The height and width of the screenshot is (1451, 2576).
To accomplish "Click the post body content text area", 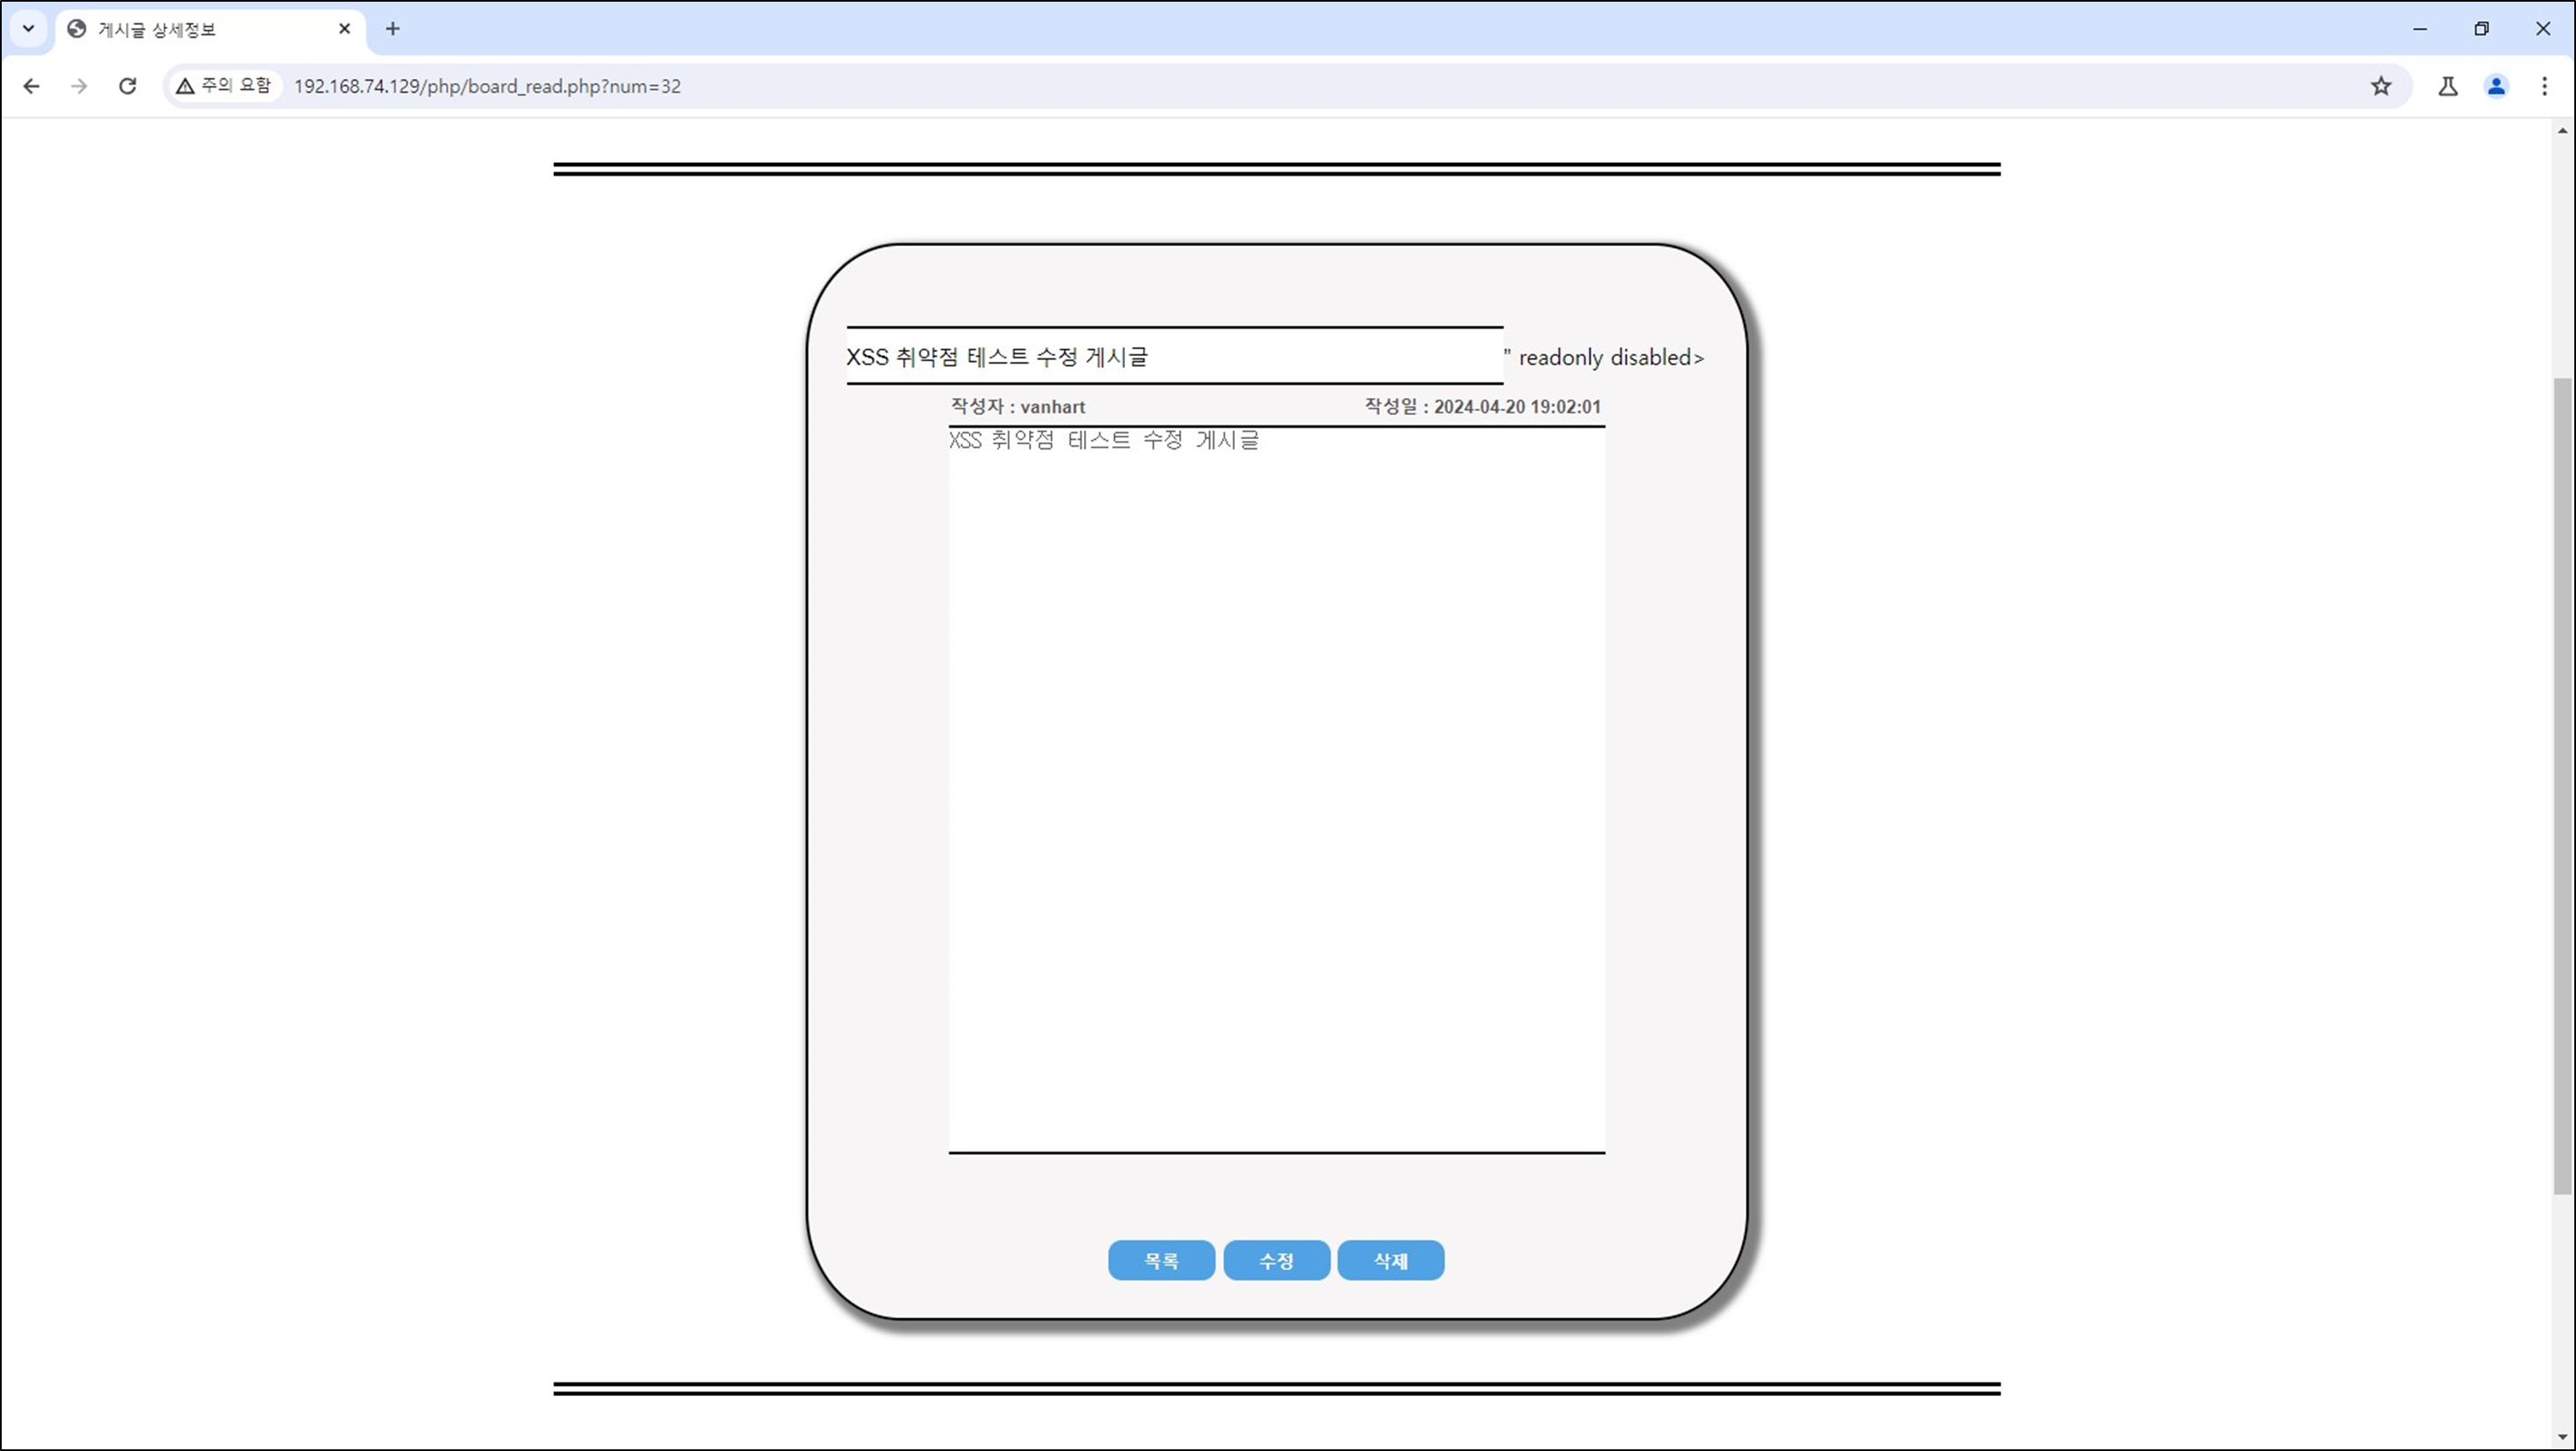I will tap(1277, 790).
